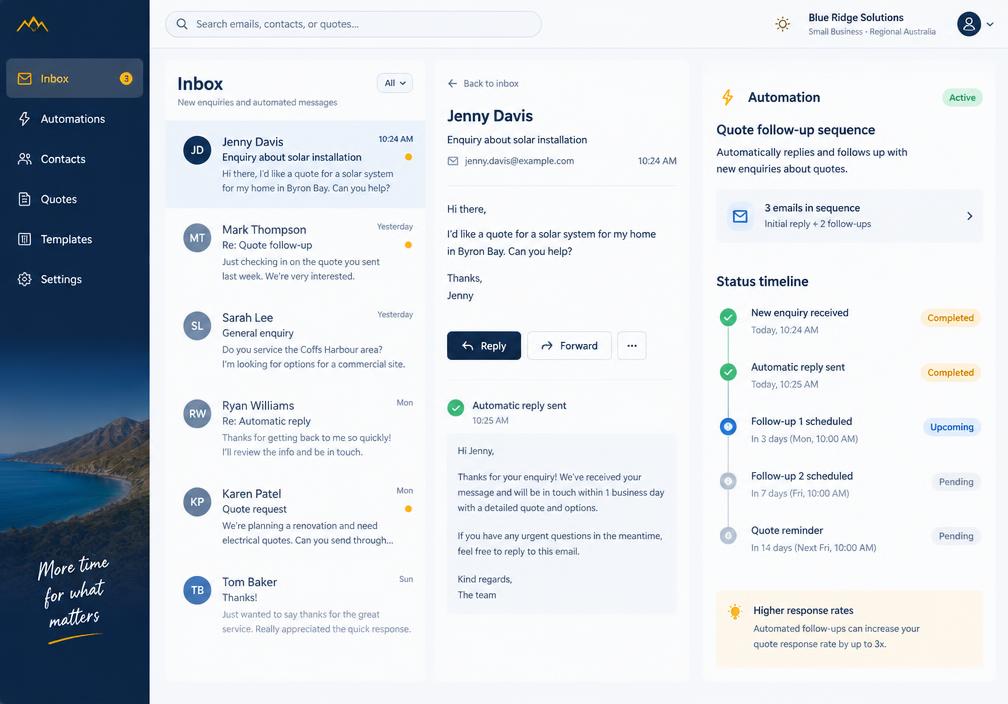Go to Contacts page
Image resolution: width=1008 pixels, height=704 pixels.
pos(75,159)
